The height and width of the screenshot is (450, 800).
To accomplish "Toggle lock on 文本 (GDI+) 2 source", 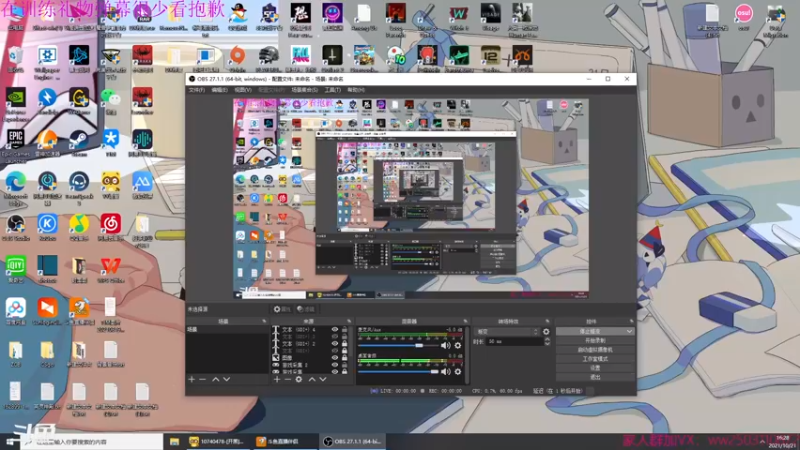I will 344,344.
